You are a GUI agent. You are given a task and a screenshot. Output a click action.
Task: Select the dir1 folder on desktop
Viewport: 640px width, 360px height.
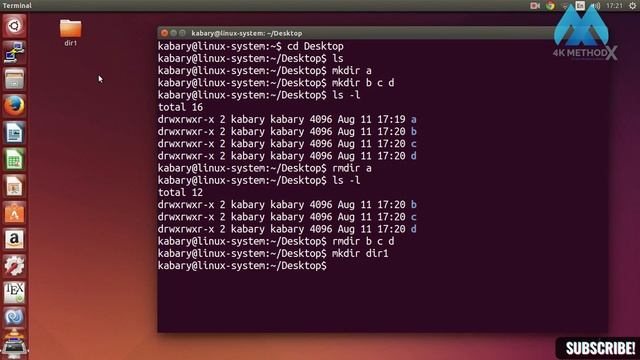point(70,33)
